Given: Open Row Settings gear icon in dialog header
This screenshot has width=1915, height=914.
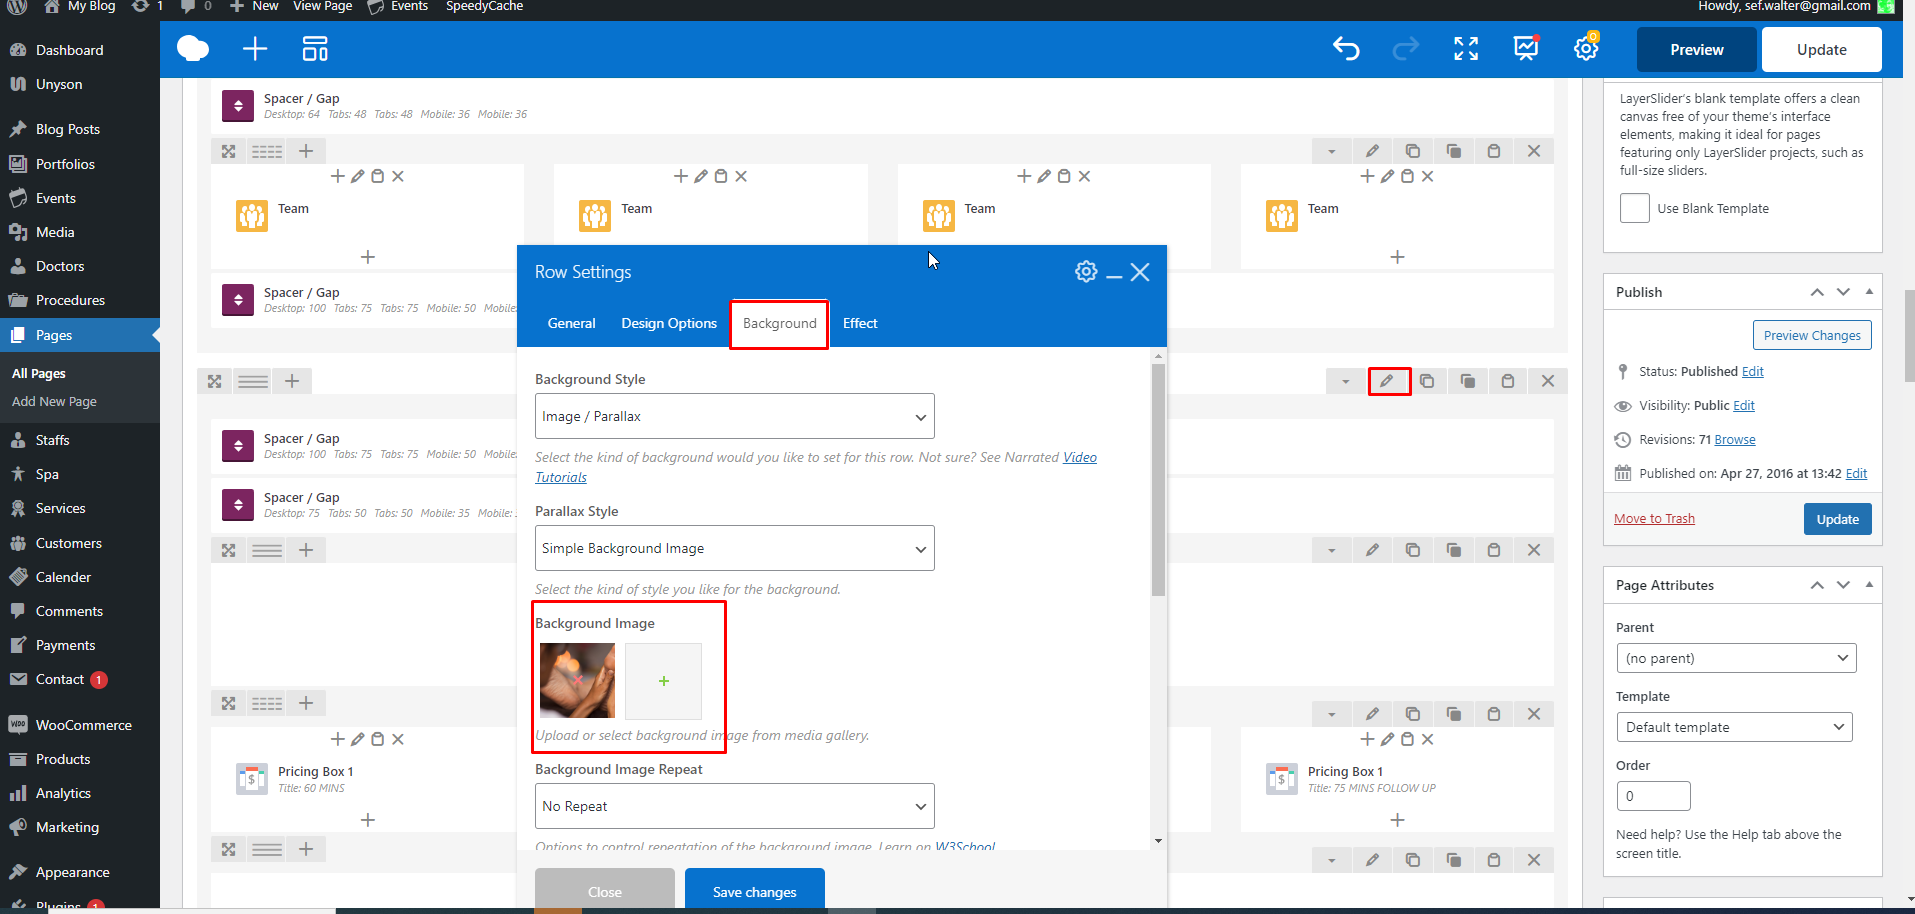Looking at the screenshot, I should coord(1086,271).
